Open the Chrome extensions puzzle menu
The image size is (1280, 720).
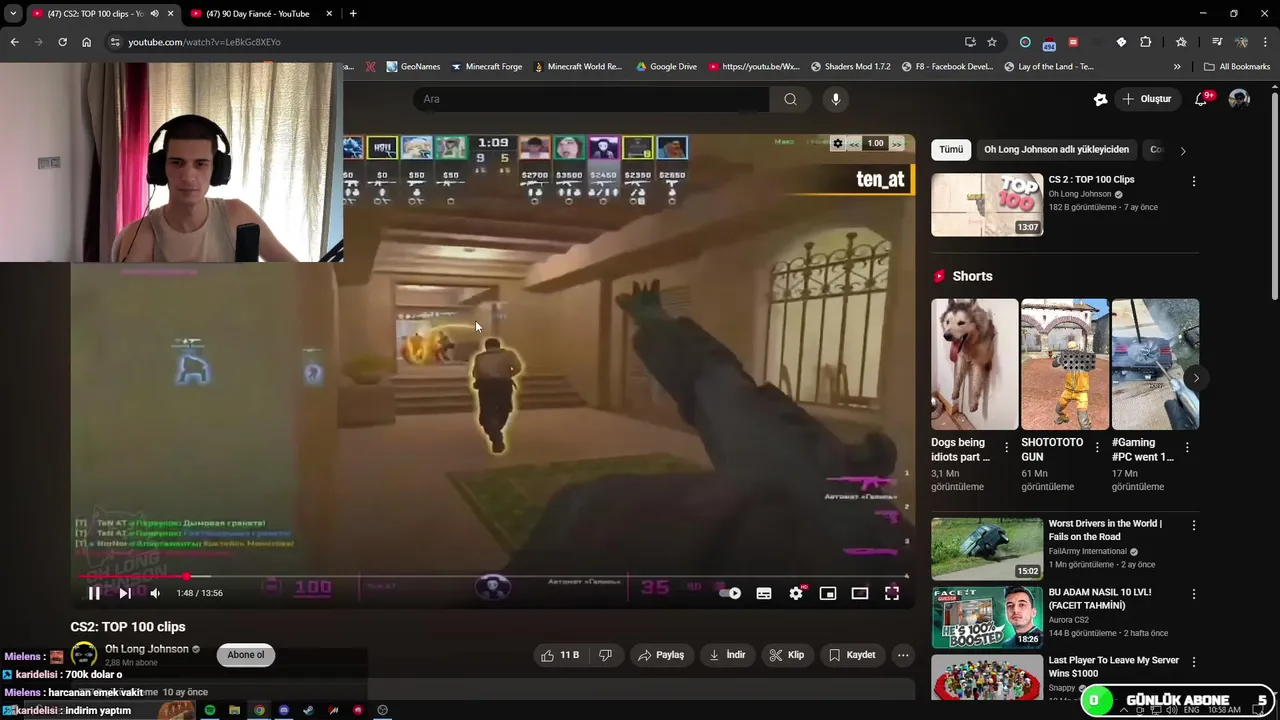click(x=1146, y=42)
